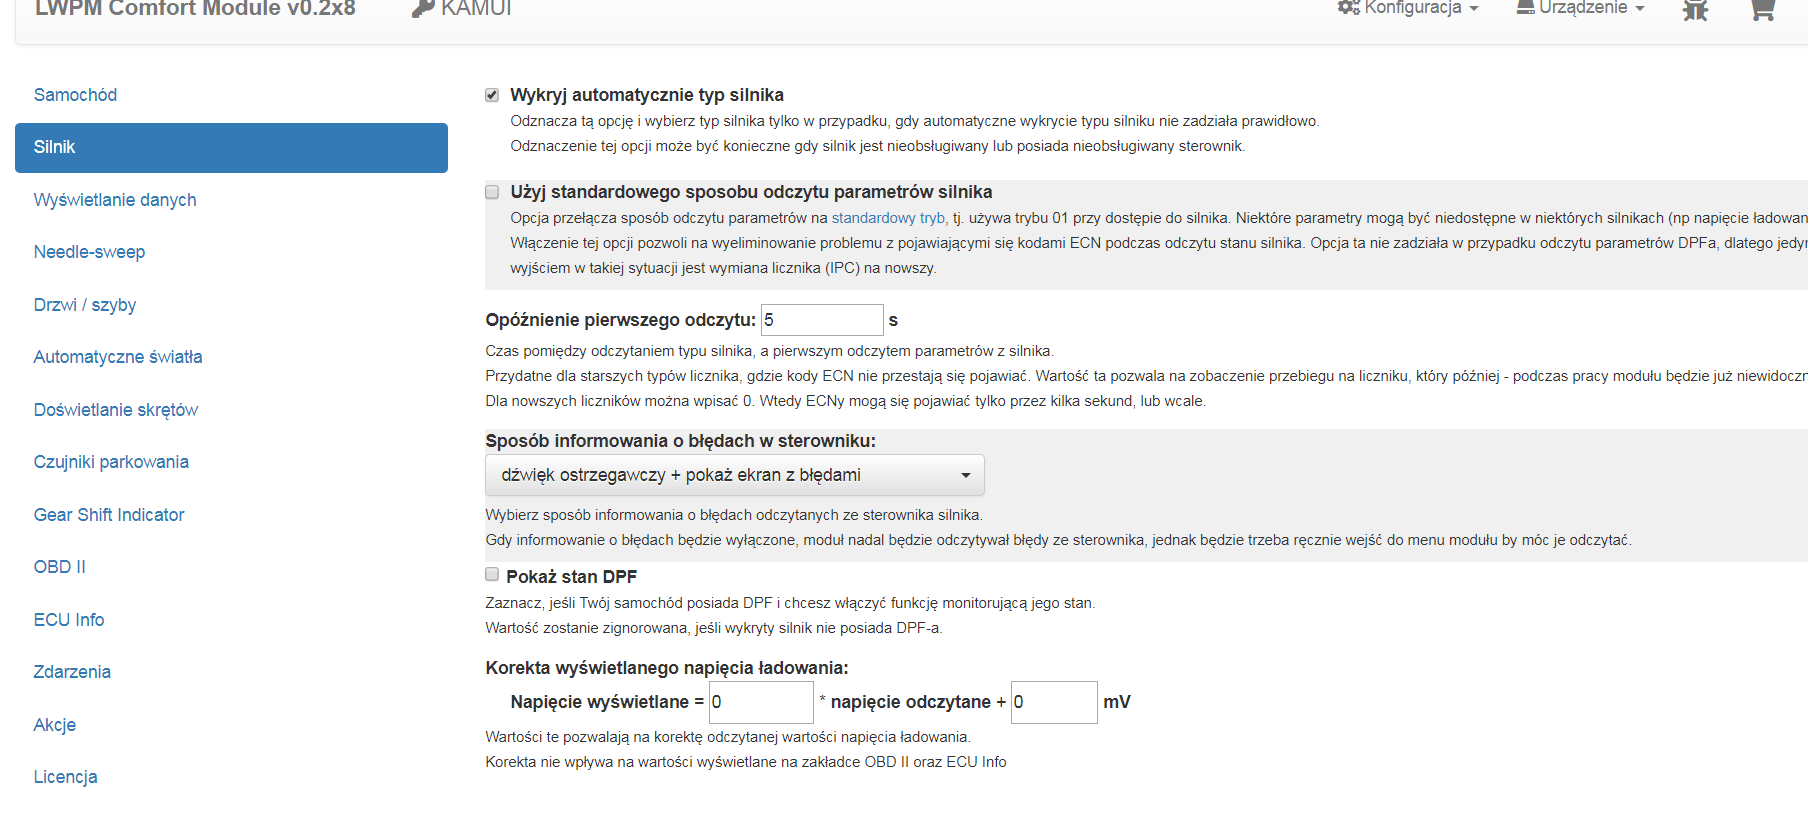Open the Czujniki parkowania tab
Image resolution: width=1808 pixels, height=817 pixels.
(111, 462)
